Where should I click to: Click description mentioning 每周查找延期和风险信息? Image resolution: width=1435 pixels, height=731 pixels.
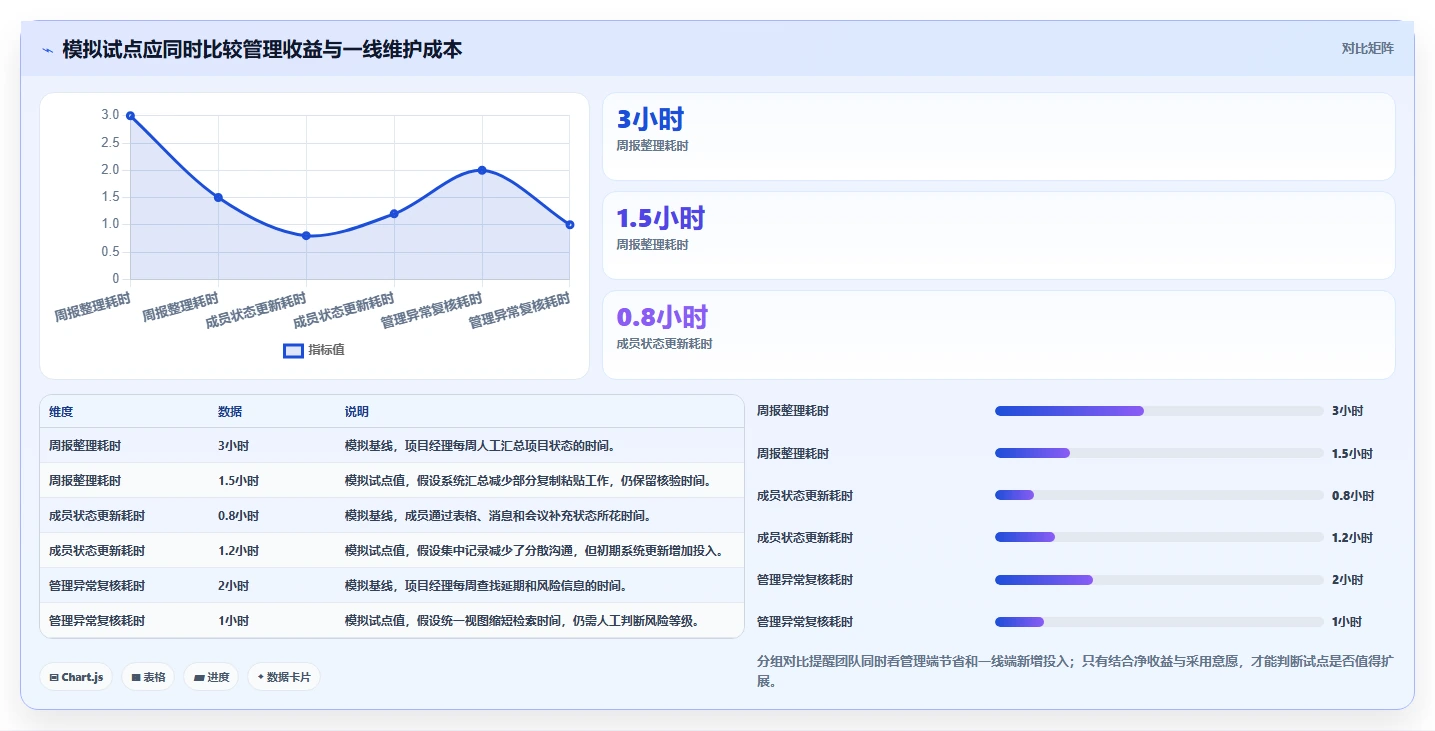pyautogui.click(x=489, y=586)
